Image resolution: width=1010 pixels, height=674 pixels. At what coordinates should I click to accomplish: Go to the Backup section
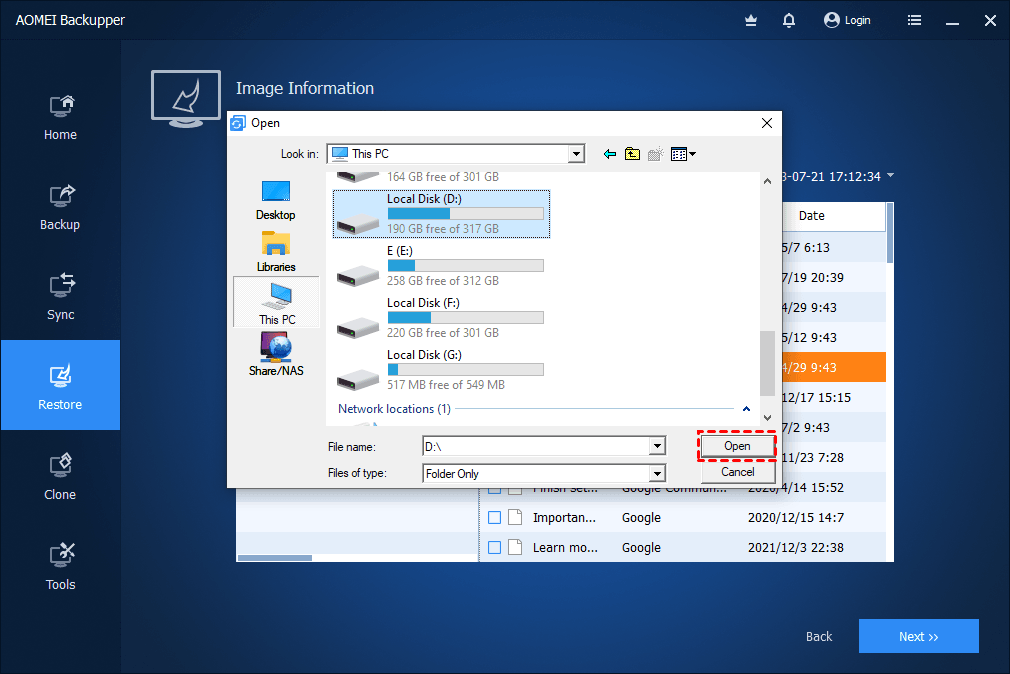tap(60, 207)
